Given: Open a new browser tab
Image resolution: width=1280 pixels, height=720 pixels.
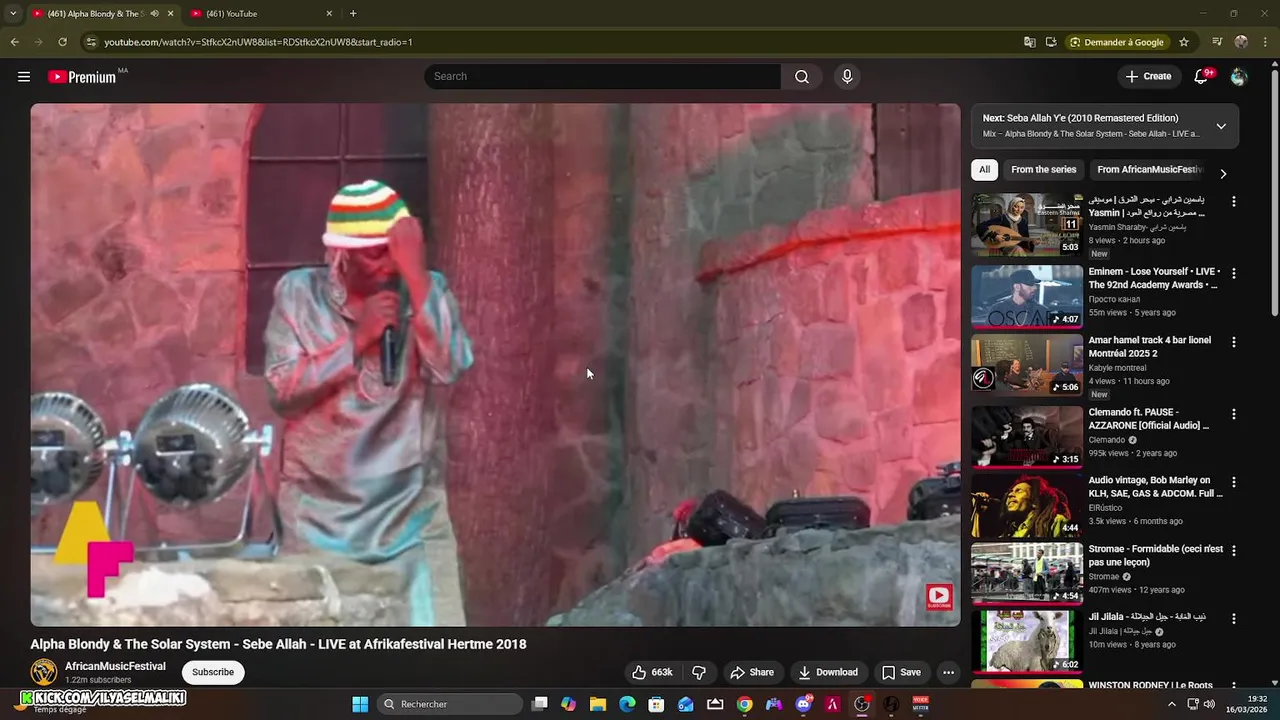Looking at the screenshot, I should [x=353, y=14].
